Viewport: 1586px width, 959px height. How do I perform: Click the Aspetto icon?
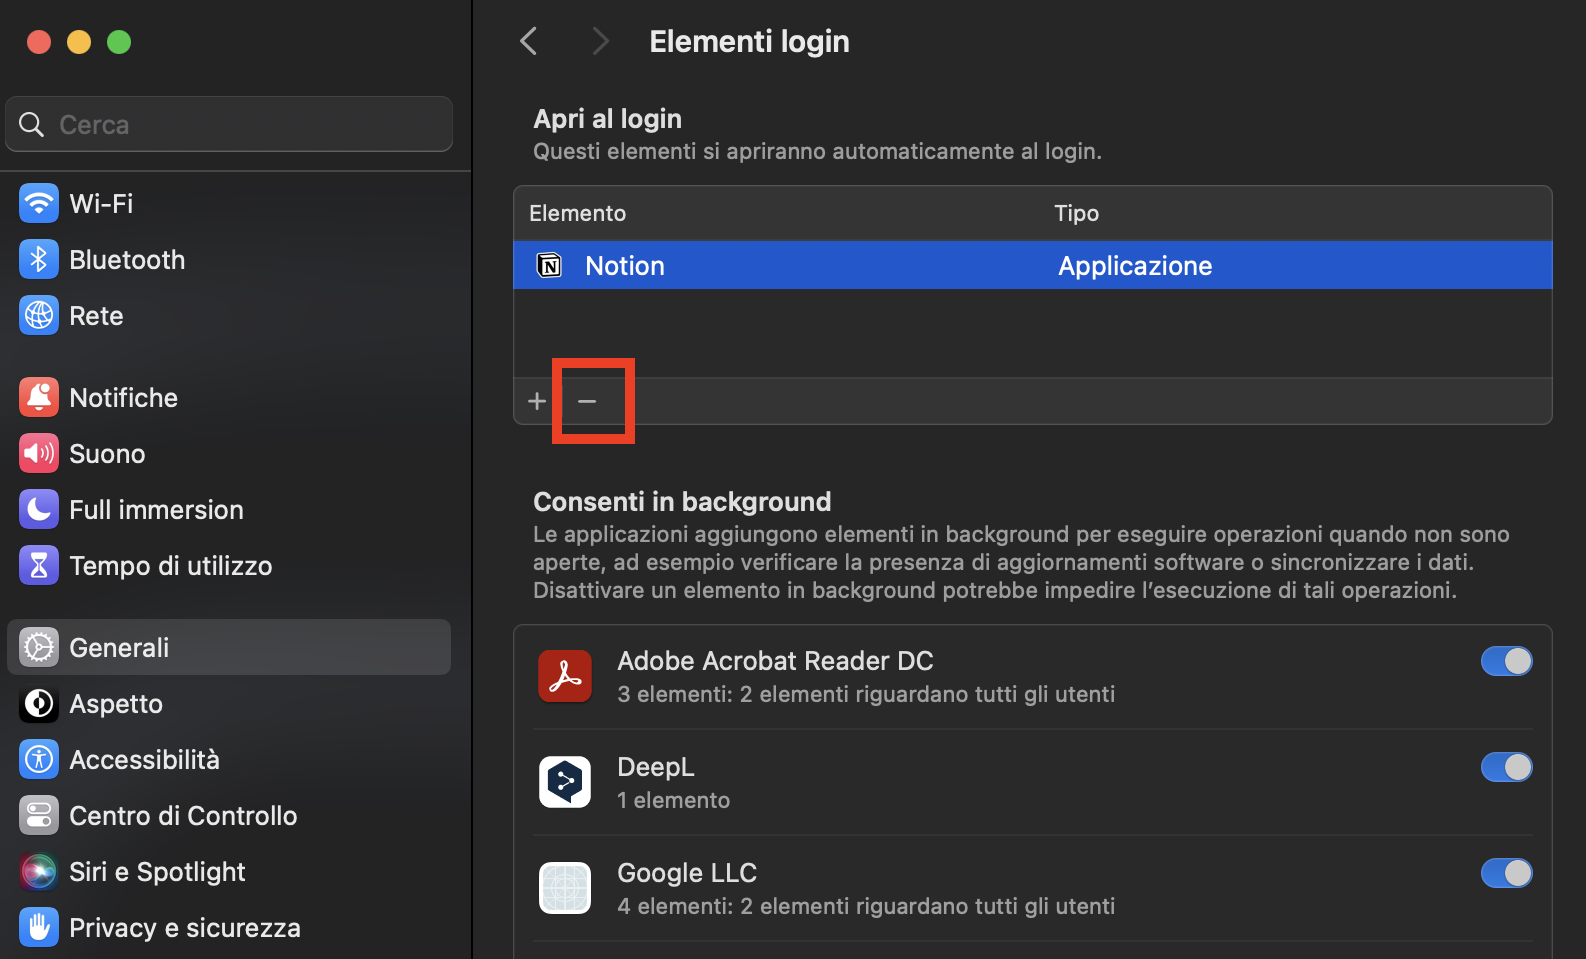tap(39, 704)
